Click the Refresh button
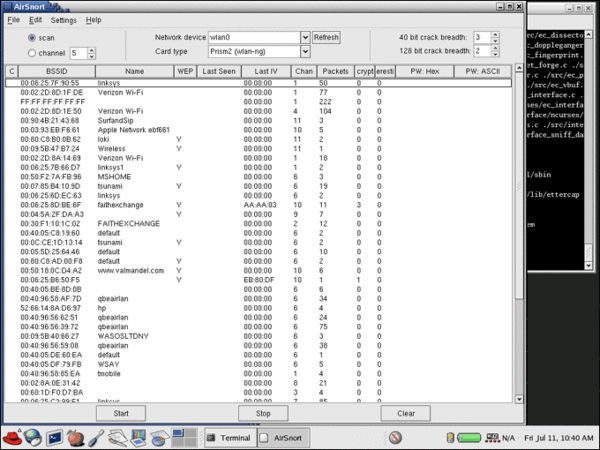Screen dimensions: 600x450 click(x=326, y=38)
